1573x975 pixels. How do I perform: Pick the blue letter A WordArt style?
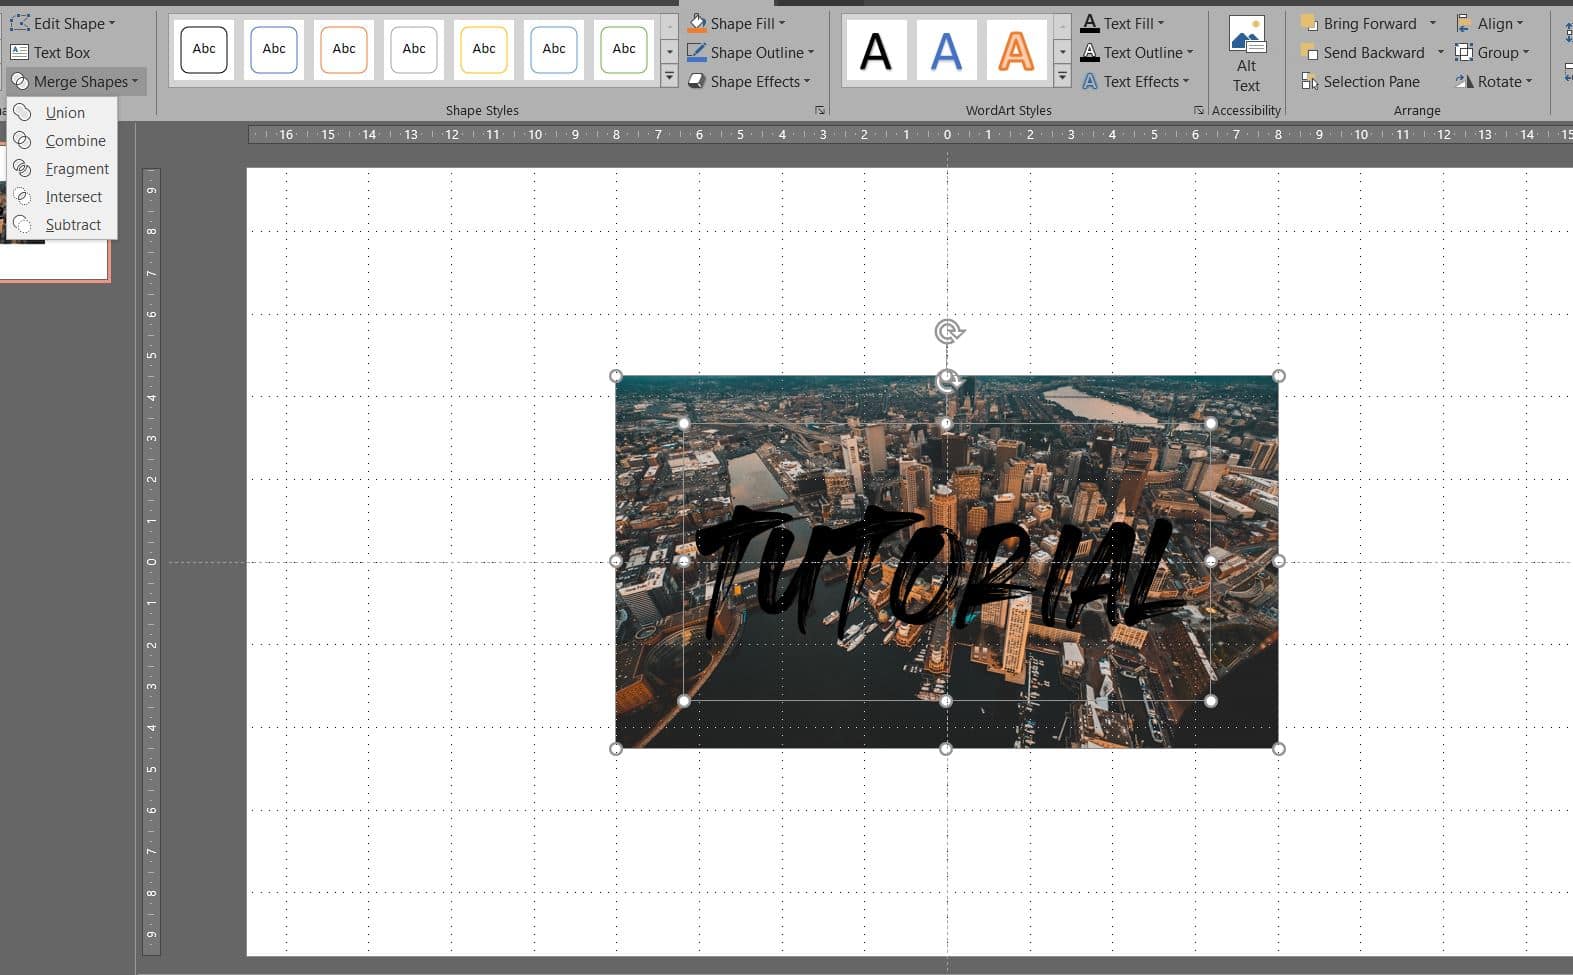946,50
